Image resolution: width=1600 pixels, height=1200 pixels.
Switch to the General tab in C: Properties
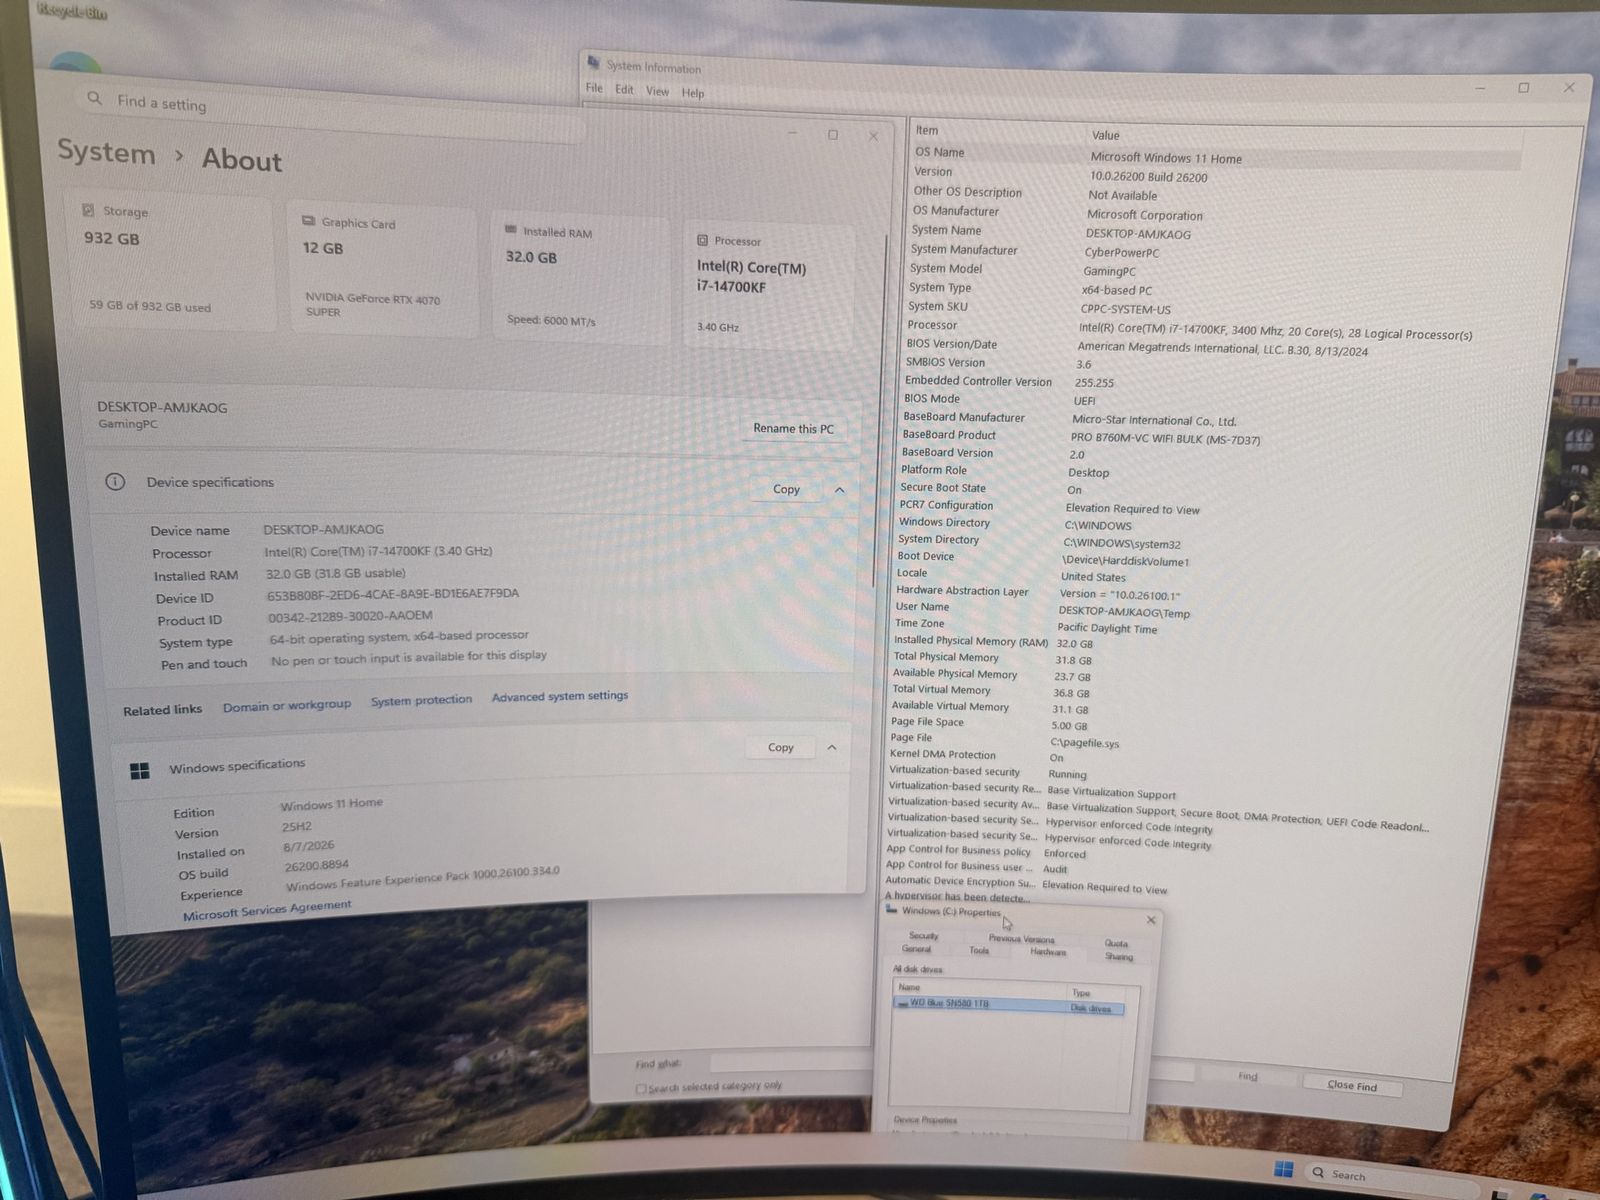click(x=916, y=949)
